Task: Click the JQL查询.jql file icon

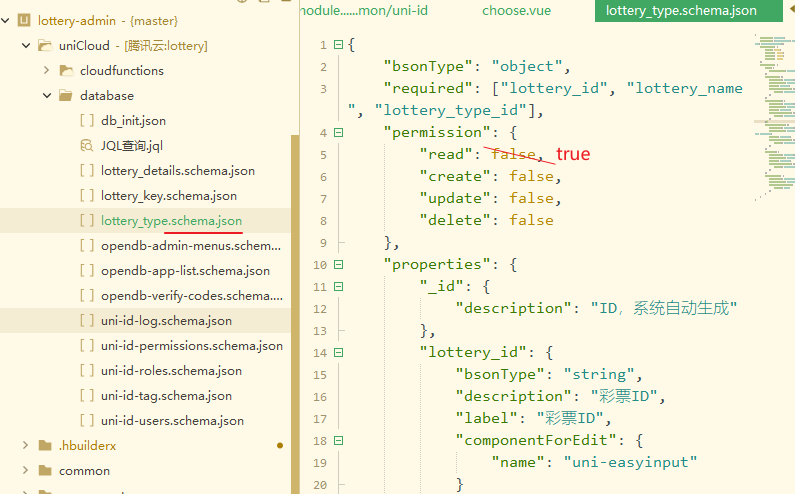Action: (87, 146)
